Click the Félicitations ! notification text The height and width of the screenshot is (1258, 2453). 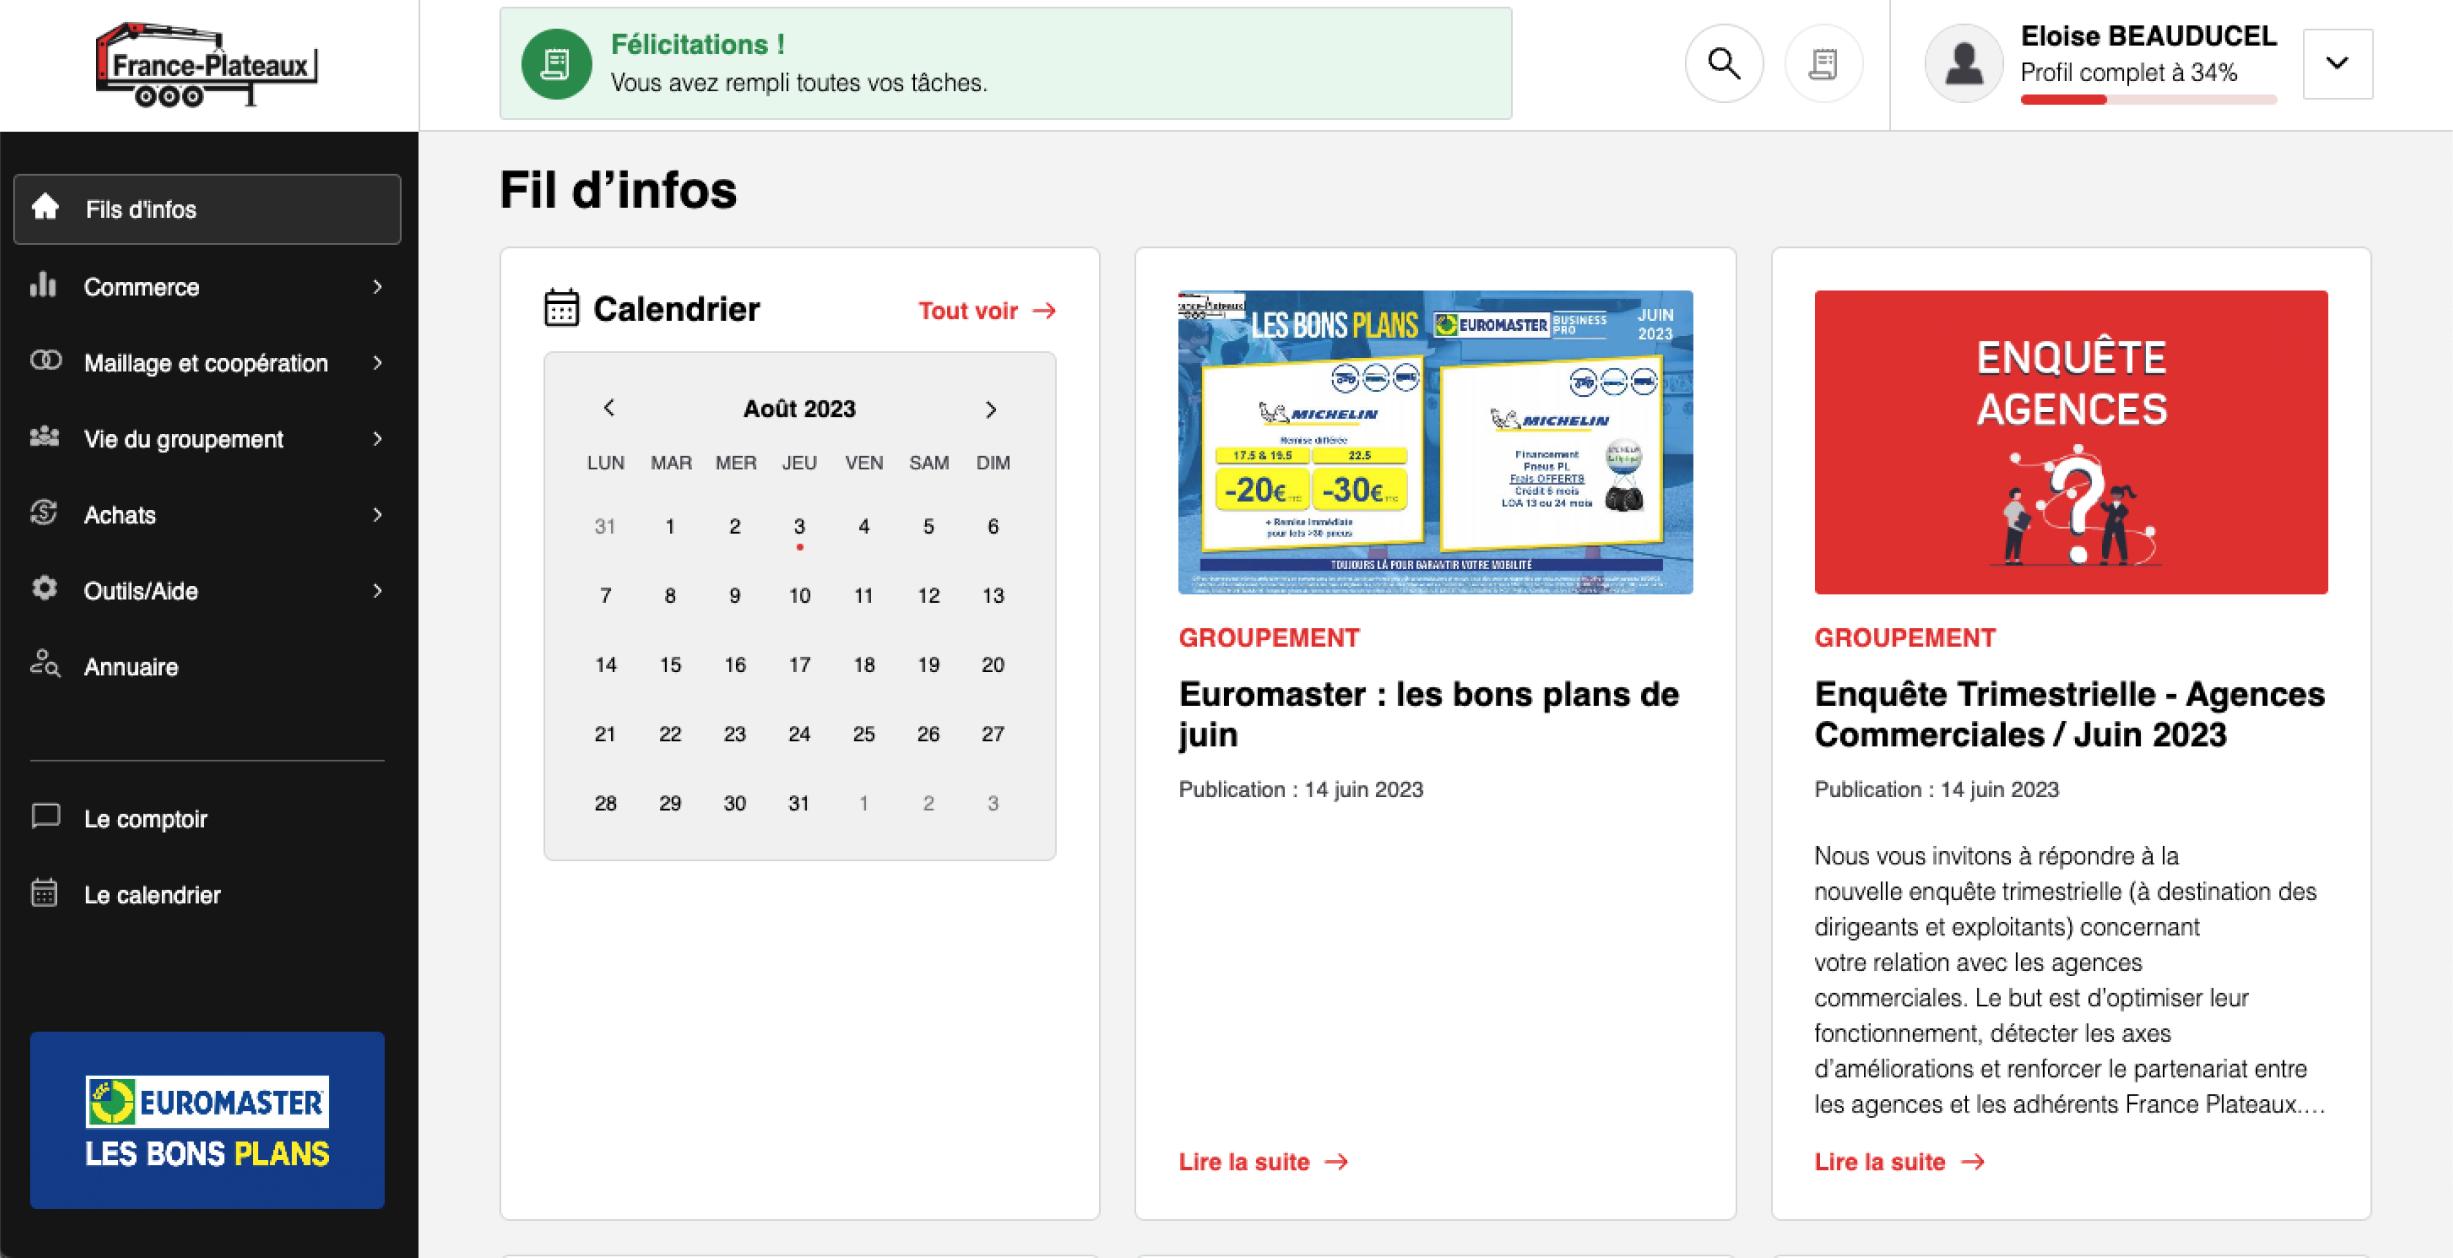tap(698, 45)
